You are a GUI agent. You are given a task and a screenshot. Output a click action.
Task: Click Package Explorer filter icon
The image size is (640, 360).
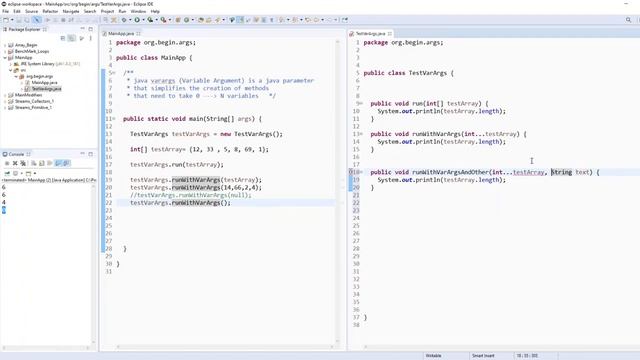[82, 38]
